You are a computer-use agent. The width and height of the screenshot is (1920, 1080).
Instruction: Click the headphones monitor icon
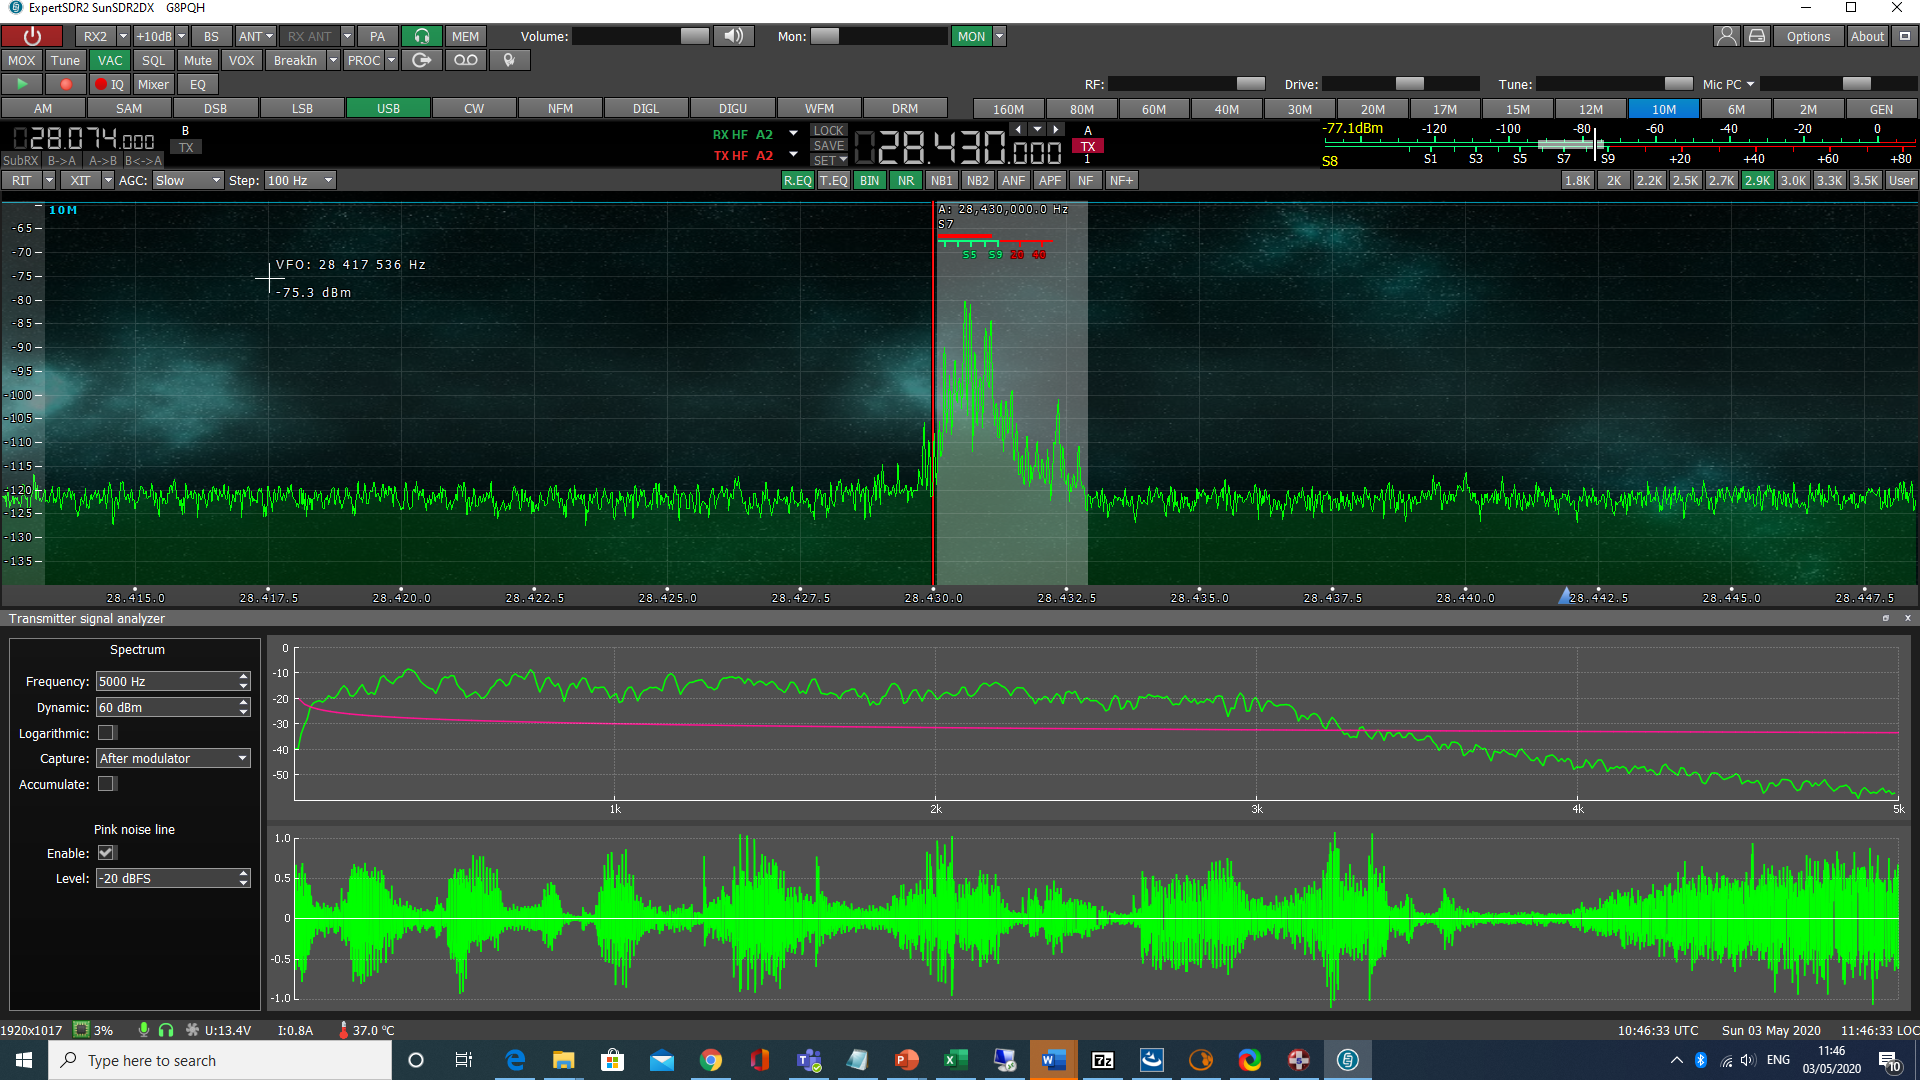coord(422,36)
